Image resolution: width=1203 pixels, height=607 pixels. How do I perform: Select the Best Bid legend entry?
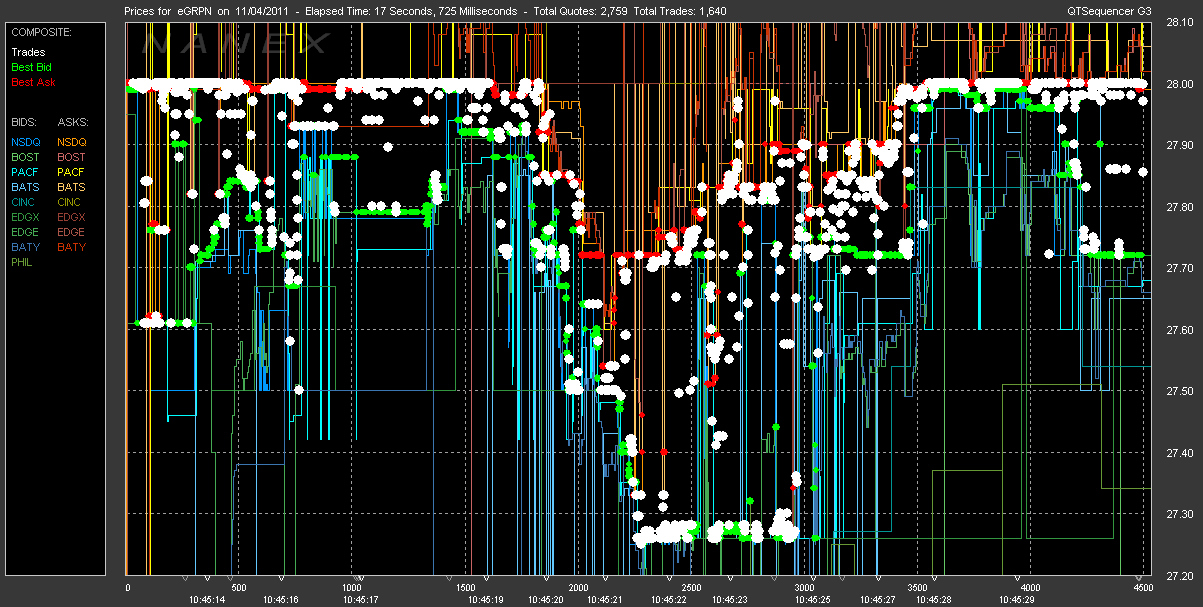point(31,66)
